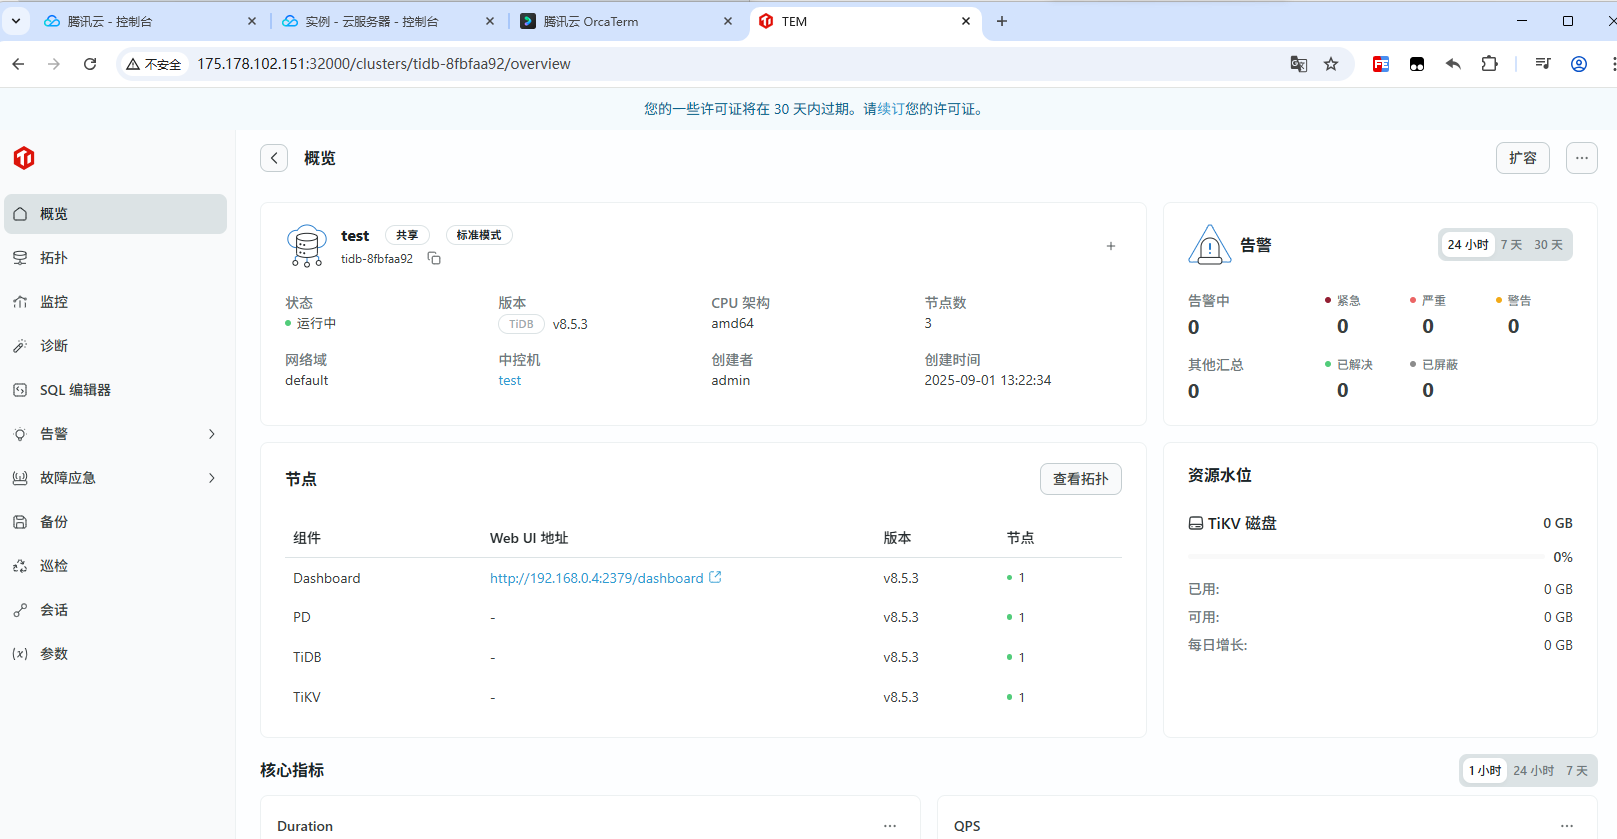The image size is (1617, 839).
Task: Expand the 告警 sidebar submenu
Action: [211, 434]
